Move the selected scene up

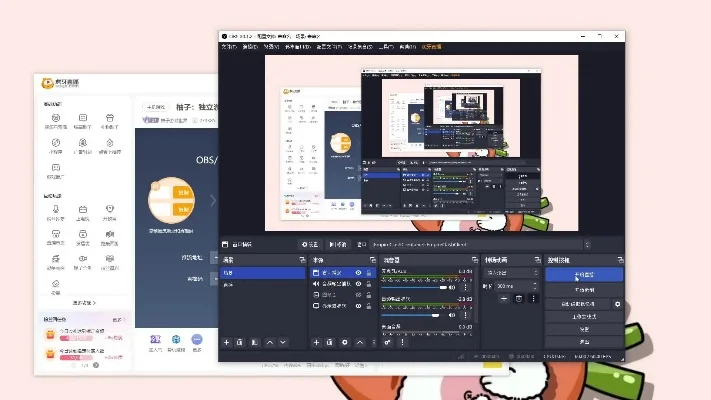pos(270,342)
